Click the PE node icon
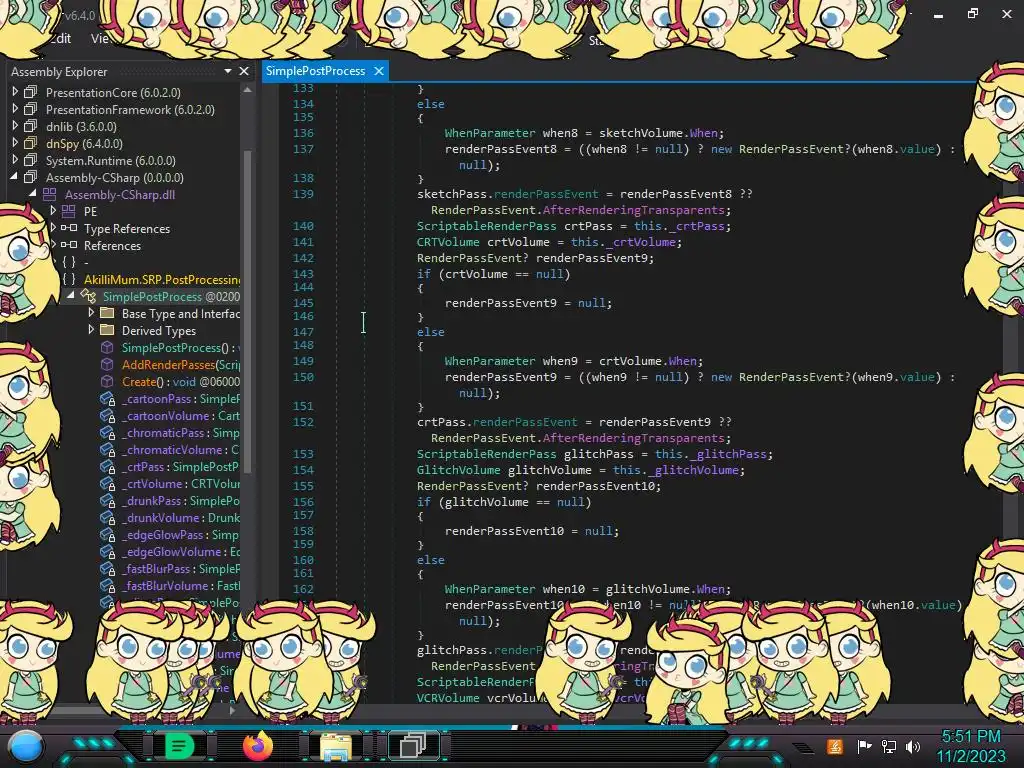Image resolution: width=1024 pixels, height=768 pixels. pos(69,211)
